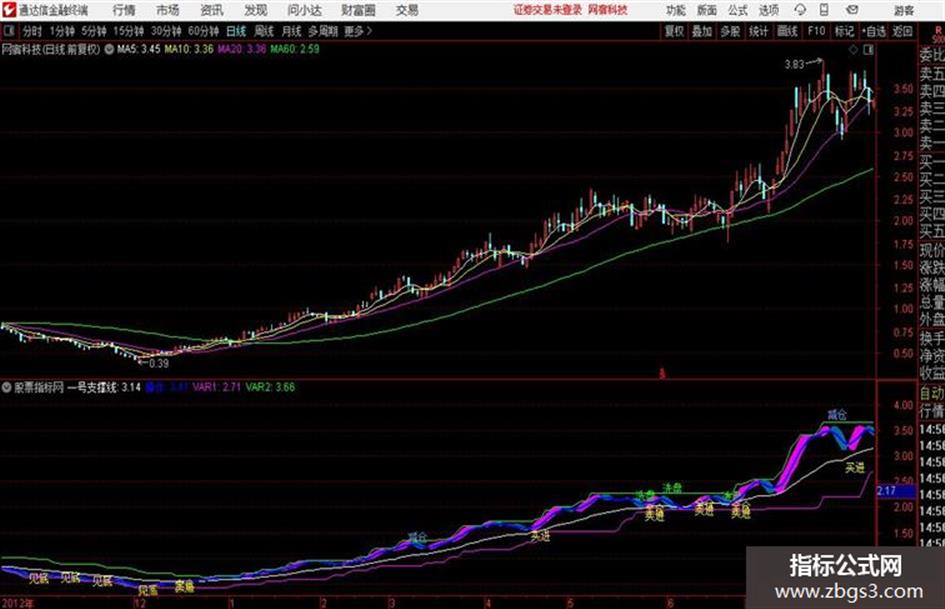The image size is (945, 609).
Task: Switch to 分时 chart period
Action: (33, 31)
